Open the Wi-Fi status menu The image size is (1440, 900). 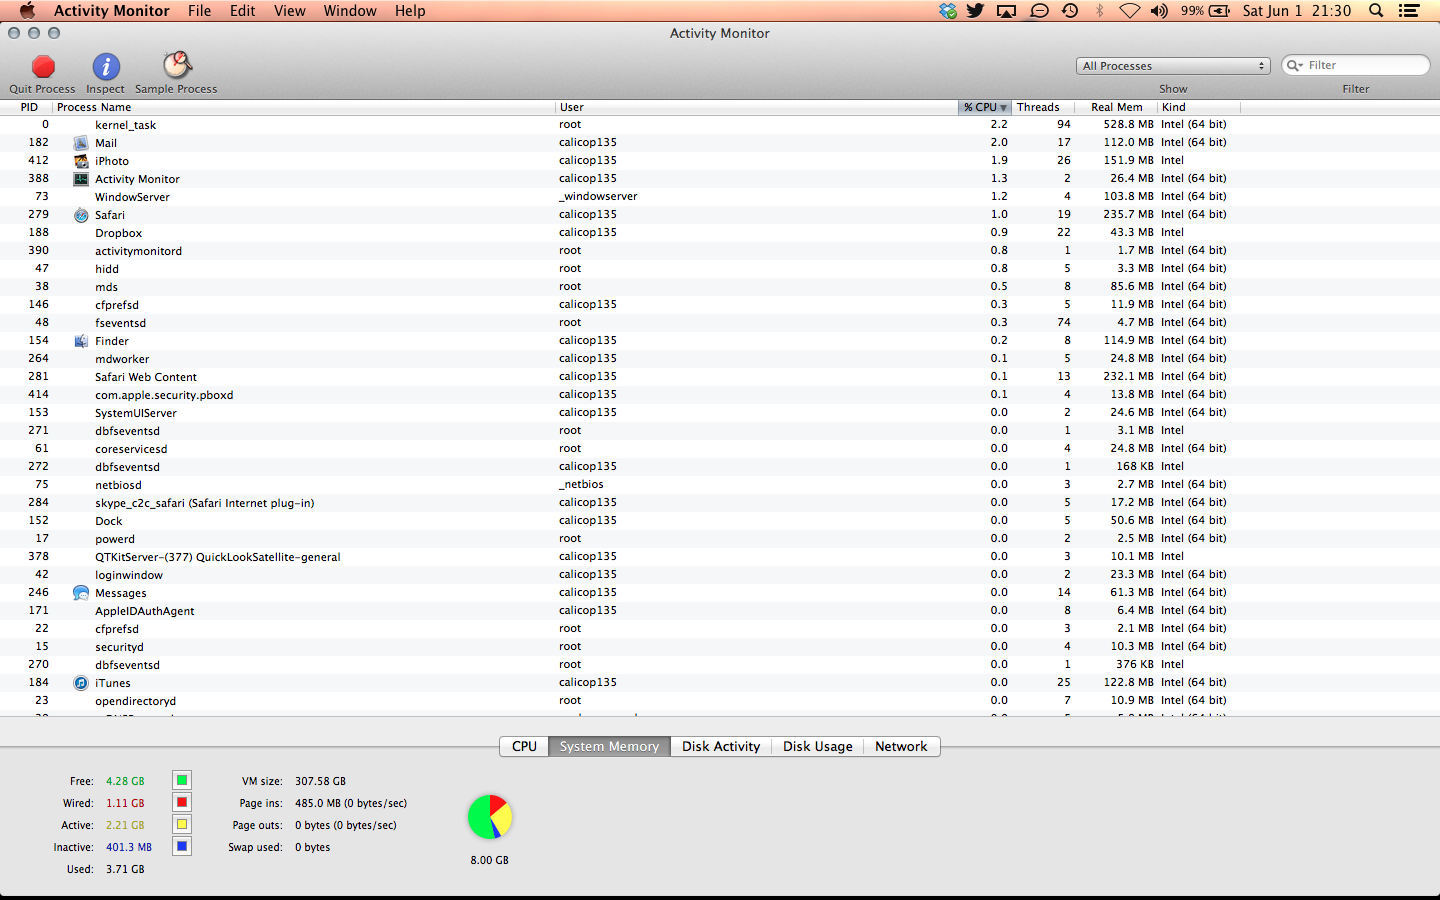(x=1129, y=11)
